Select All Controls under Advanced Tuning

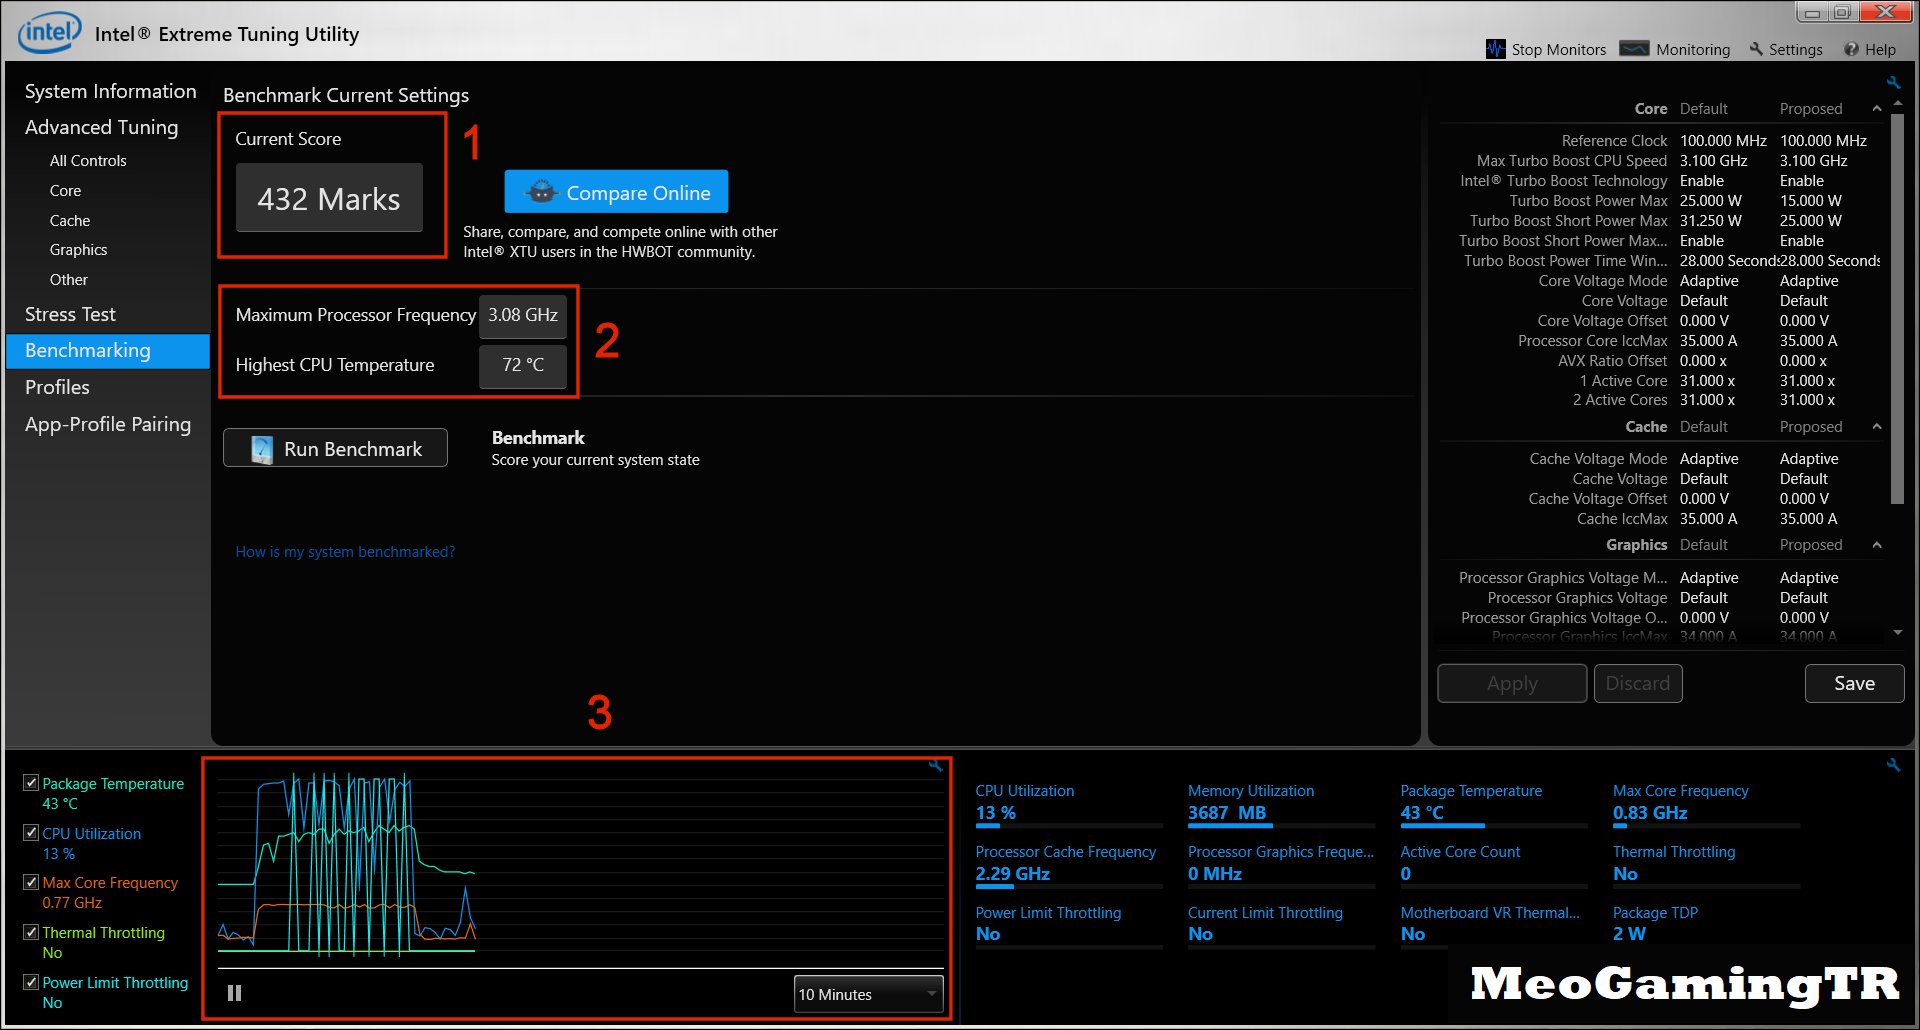[88, 160]
